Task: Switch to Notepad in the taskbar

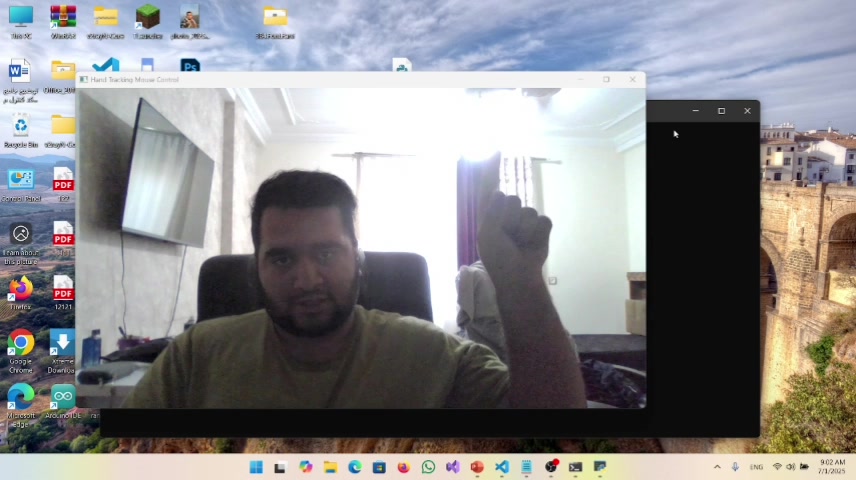Action: (526, 467)
